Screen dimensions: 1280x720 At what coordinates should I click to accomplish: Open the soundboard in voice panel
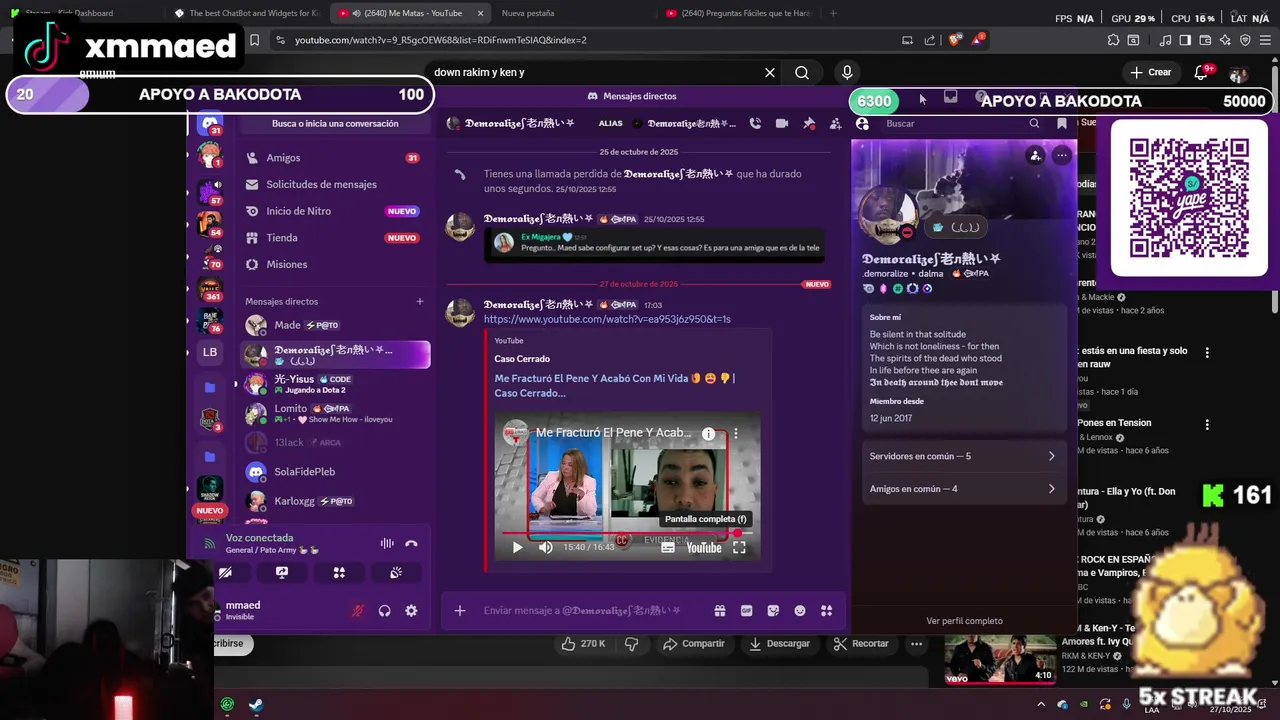[x=396, y=573]
